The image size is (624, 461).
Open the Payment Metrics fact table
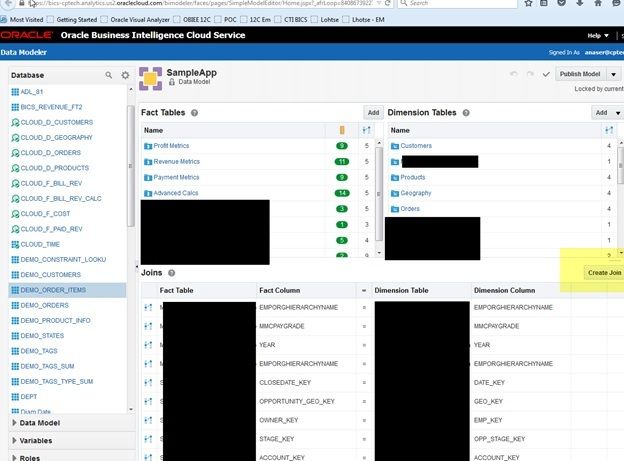(176, 177)
